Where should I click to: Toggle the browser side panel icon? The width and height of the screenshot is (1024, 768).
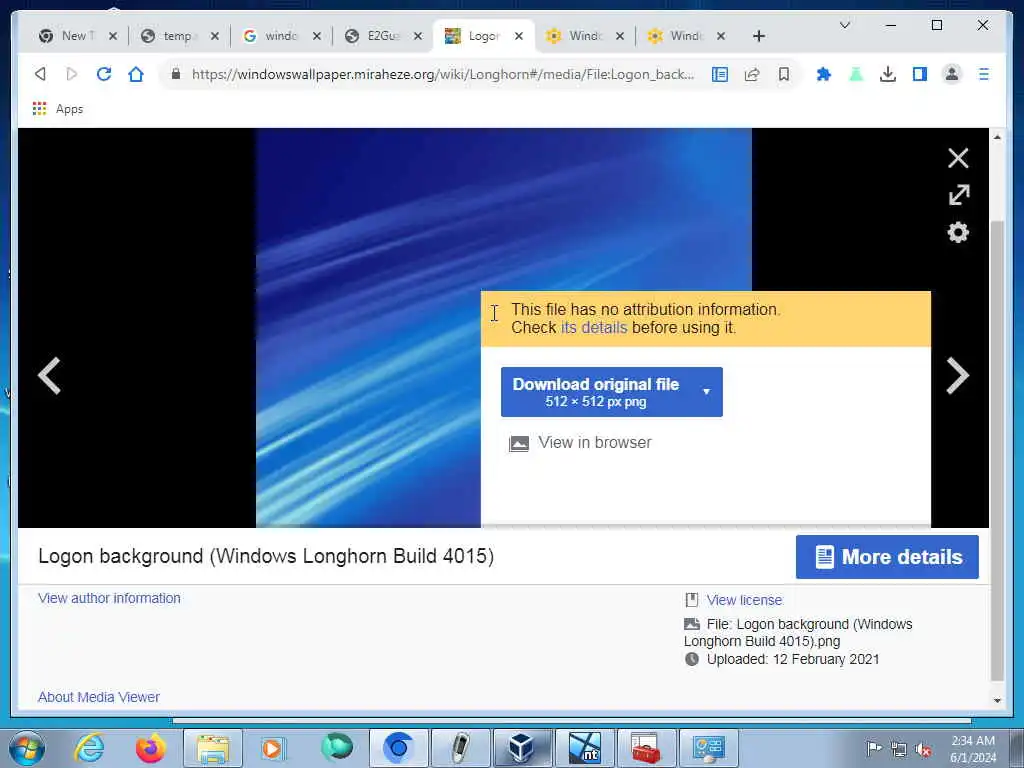click(x=920, y=74)
